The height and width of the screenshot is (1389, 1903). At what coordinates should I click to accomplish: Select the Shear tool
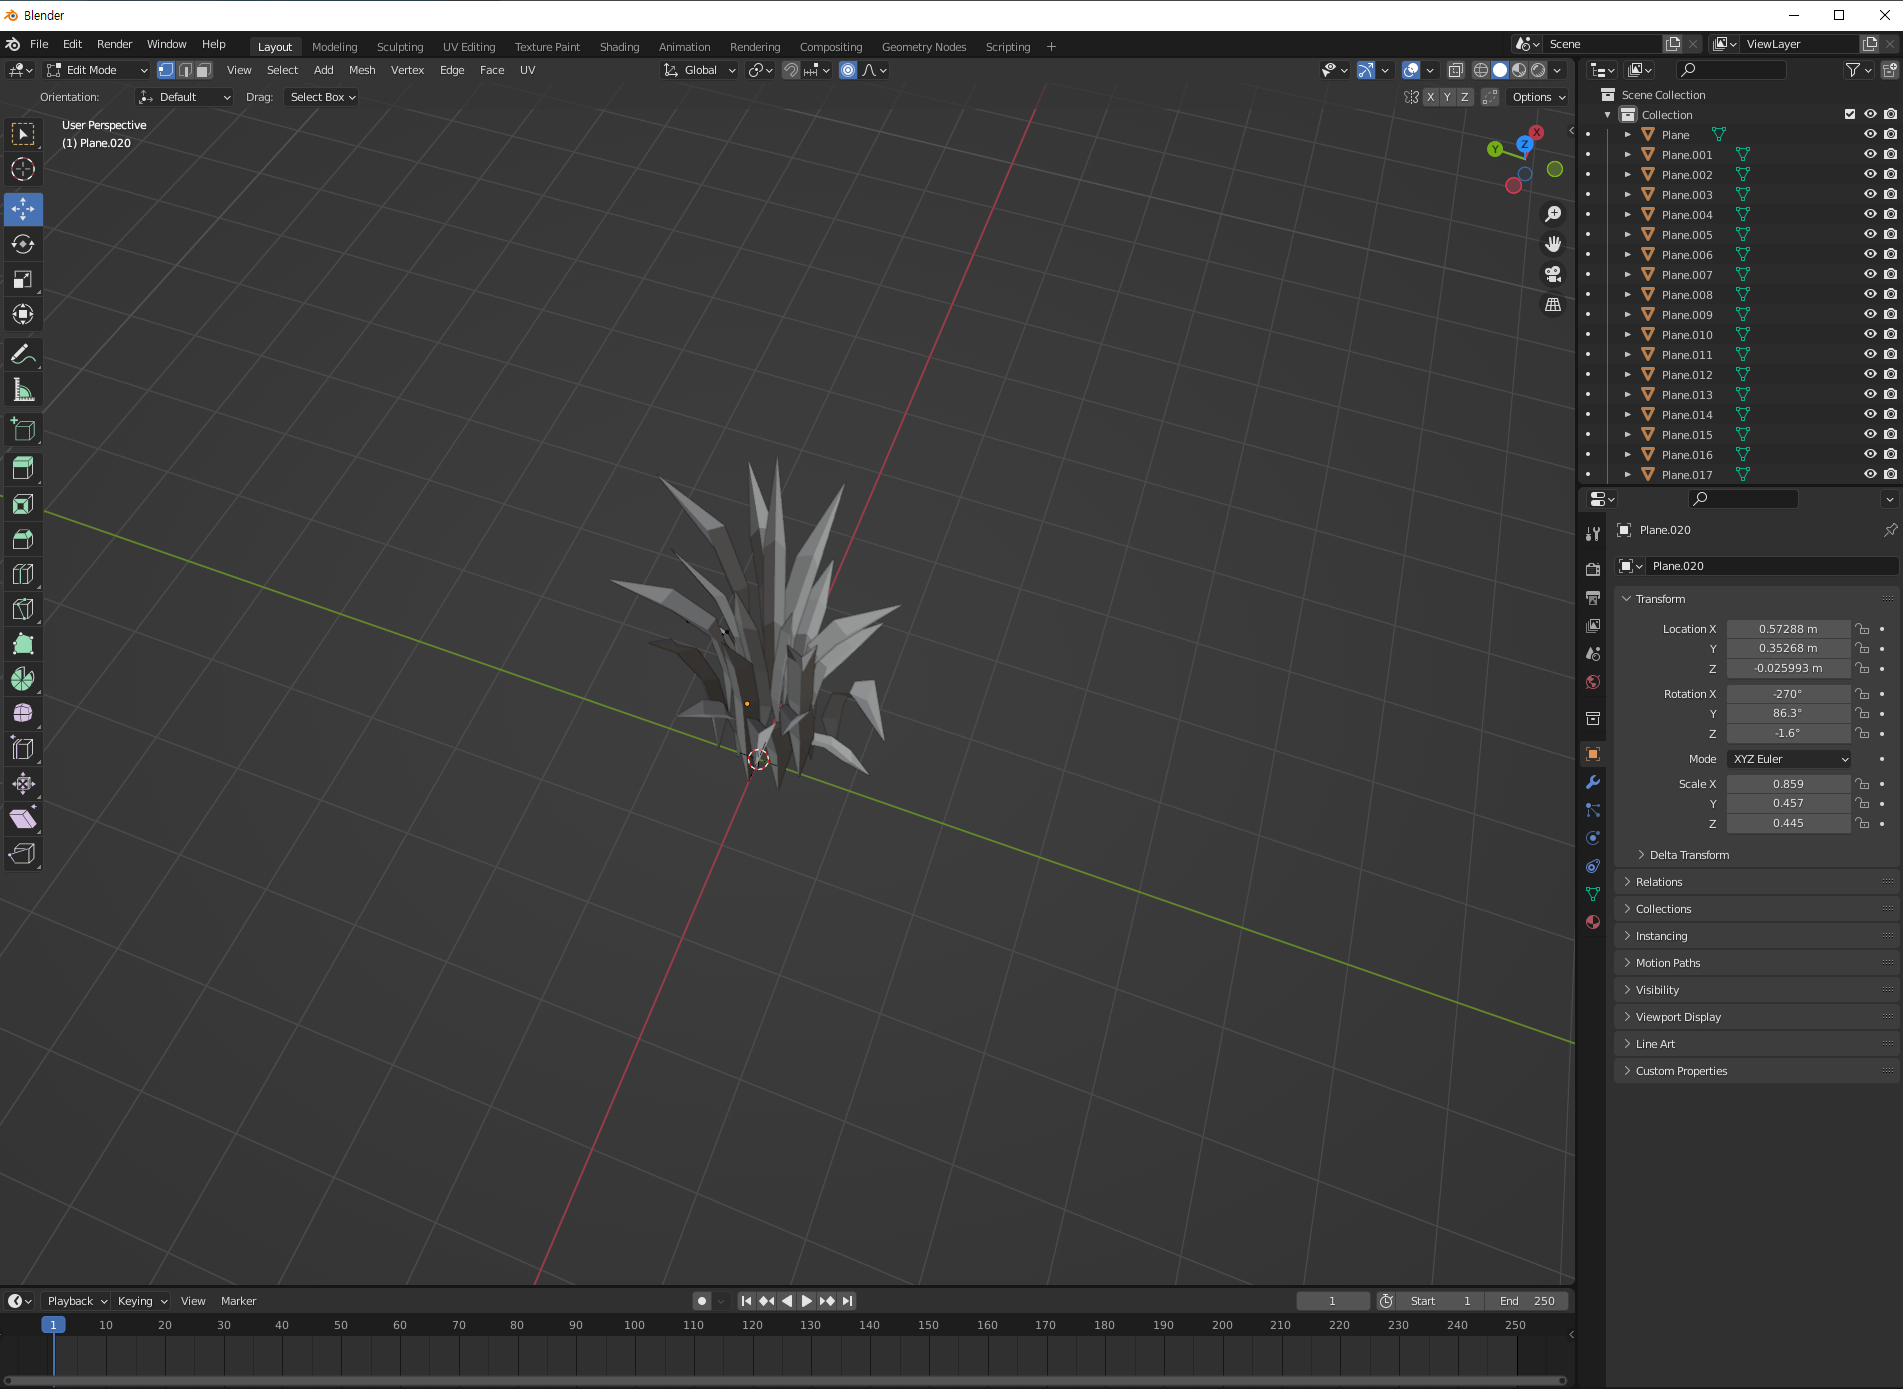(23, 819)
